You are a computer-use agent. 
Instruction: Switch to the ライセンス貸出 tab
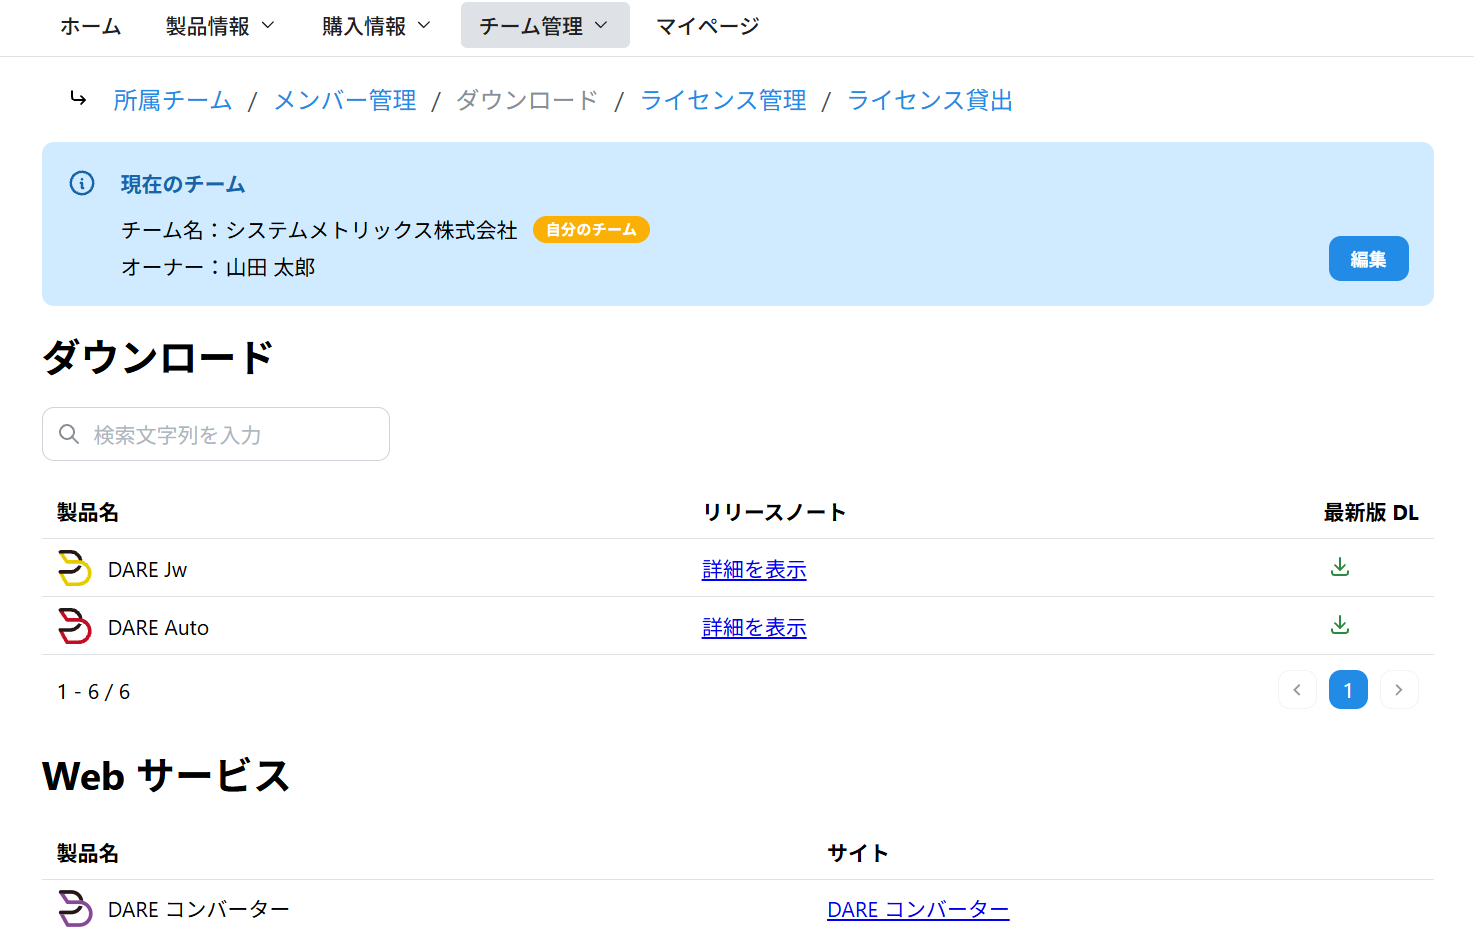coord(930,100)
